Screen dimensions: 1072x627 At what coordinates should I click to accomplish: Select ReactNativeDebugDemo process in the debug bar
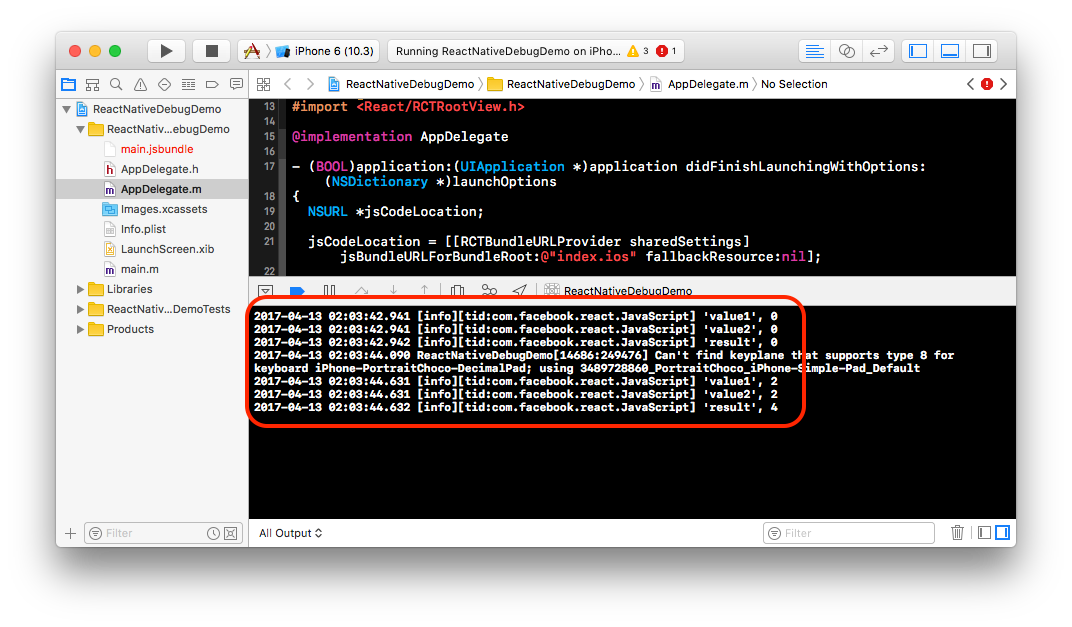(619, 291)
